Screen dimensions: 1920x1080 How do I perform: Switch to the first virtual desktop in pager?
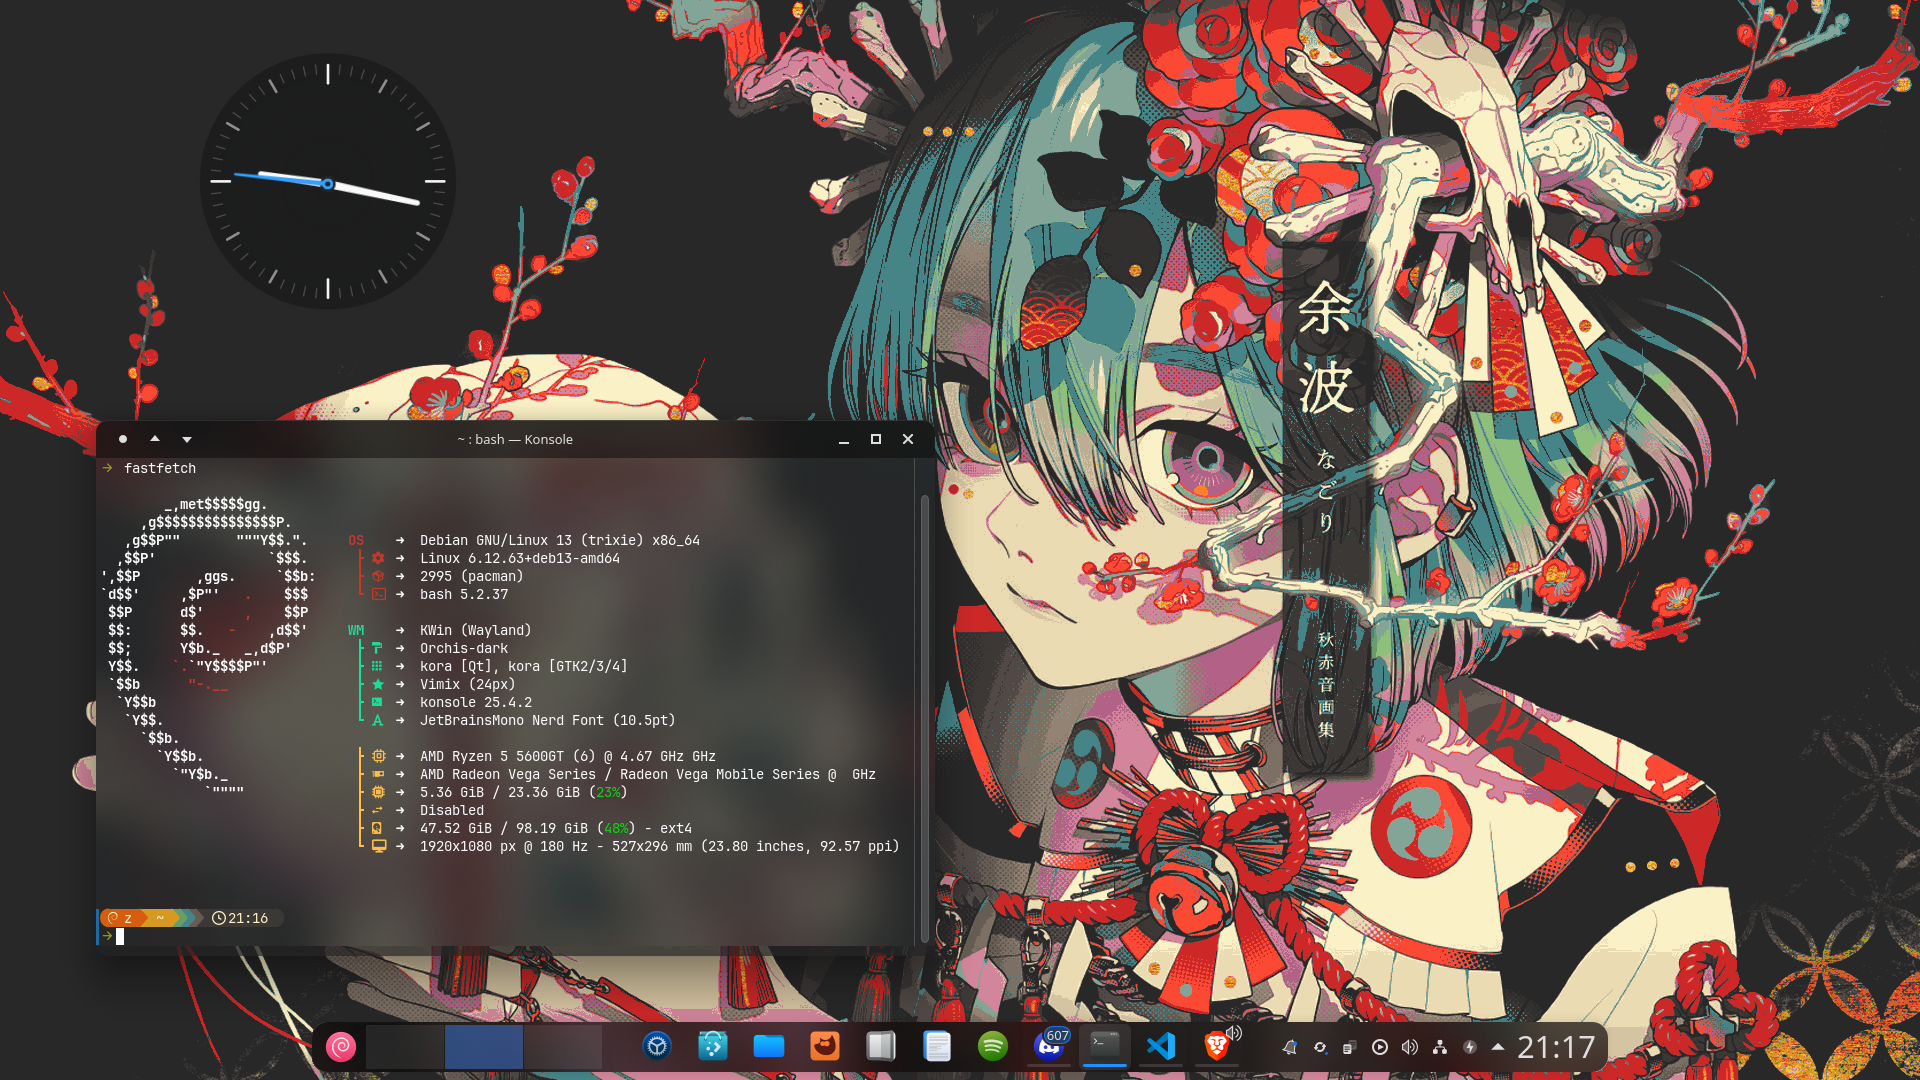tap(405, 1047)
